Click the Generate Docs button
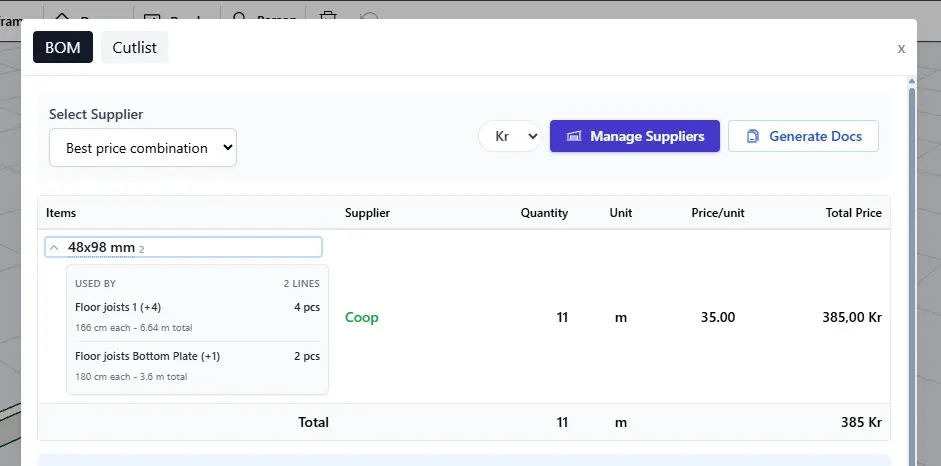This screenshot has height=466, width=941. pos(803,136)
